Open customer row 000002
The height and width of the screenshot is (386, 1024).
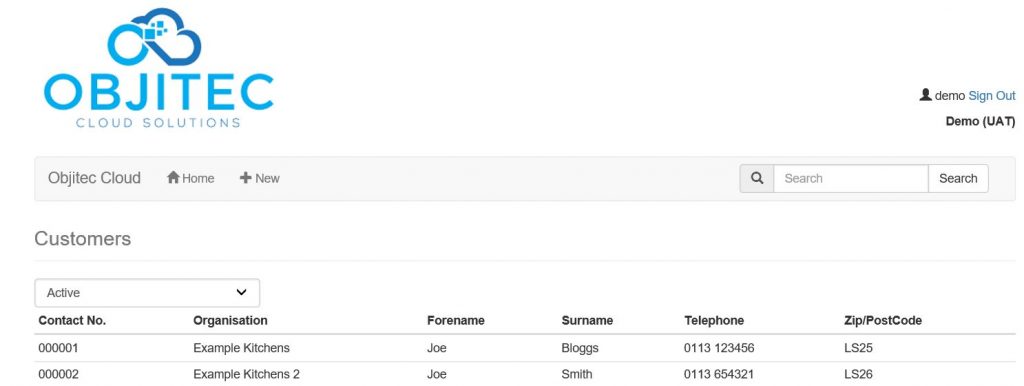pos(525,374)
